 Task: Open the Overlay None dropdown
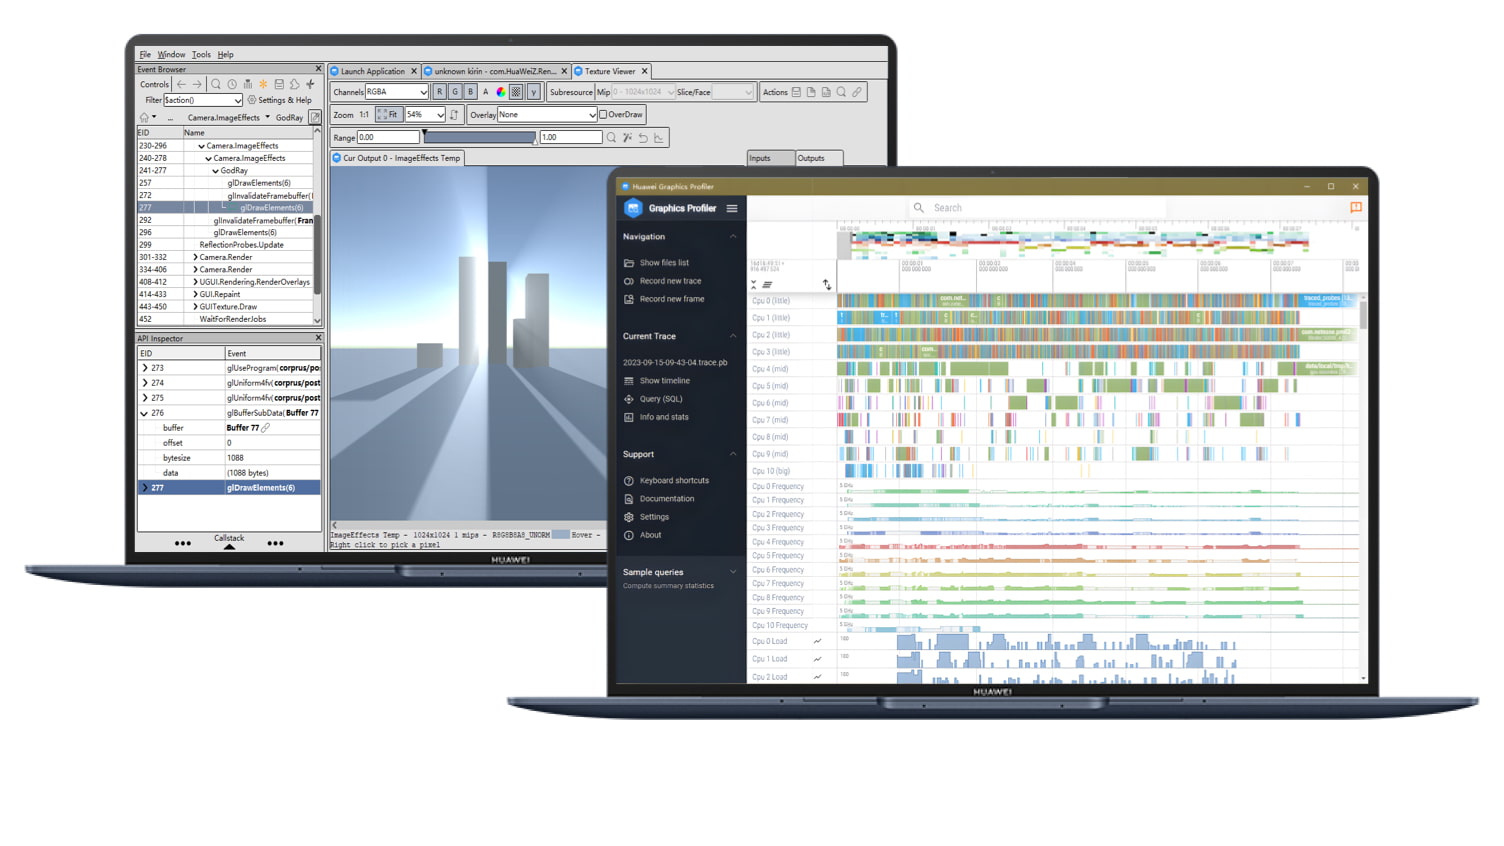(x=547, y=115)
